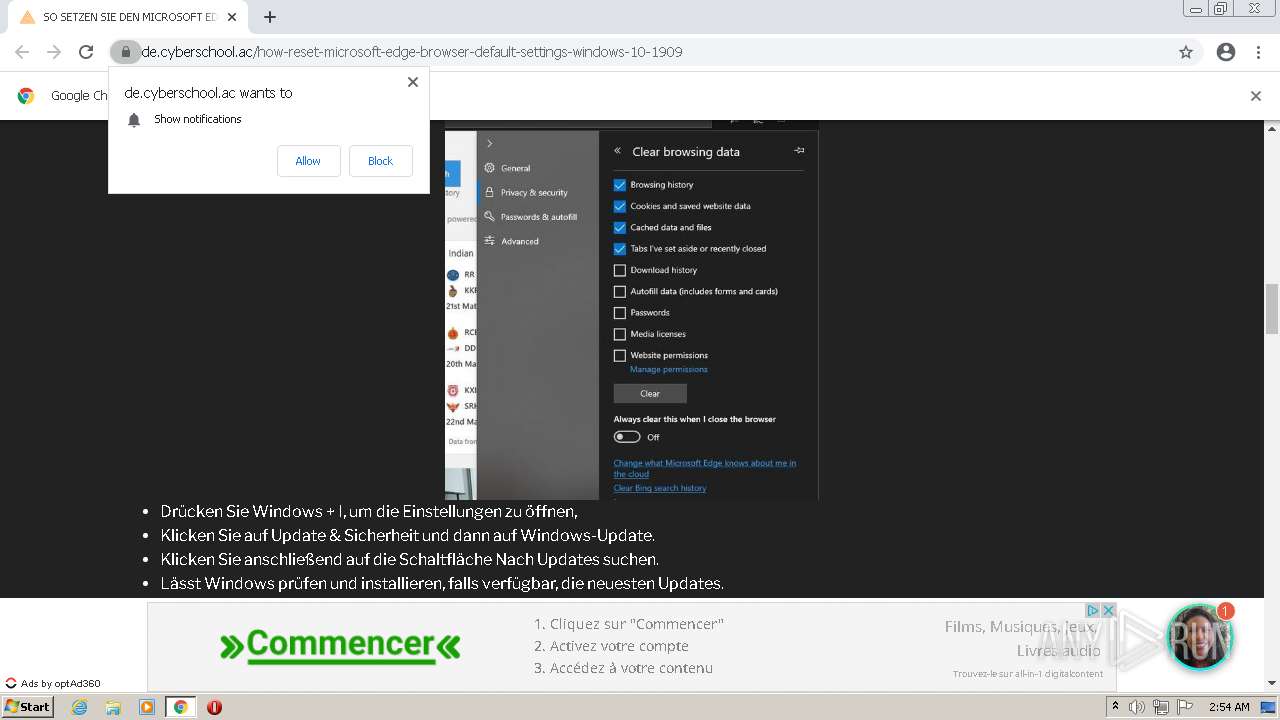Open the chat avatar with notification badge
The width and height of the screenshot is (1280, 720).
click(x=1199, y=636)
